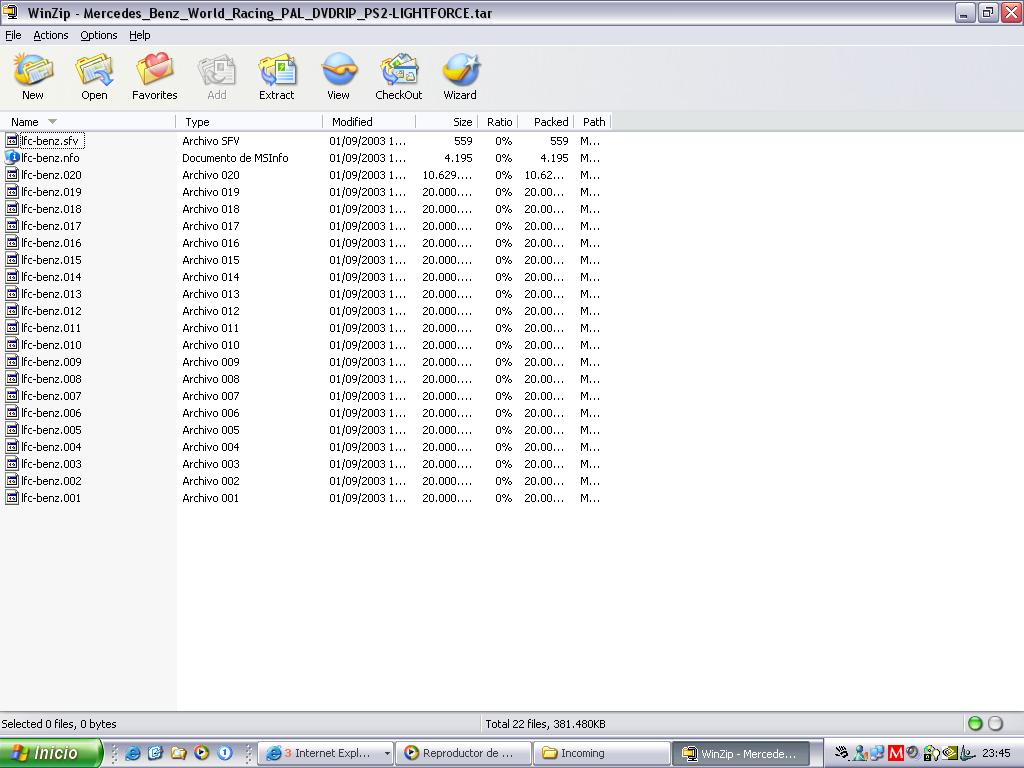Viewport: 1024px width, 768px height.
Task: Click the gray status light indicator
Action: pos(995,723)
